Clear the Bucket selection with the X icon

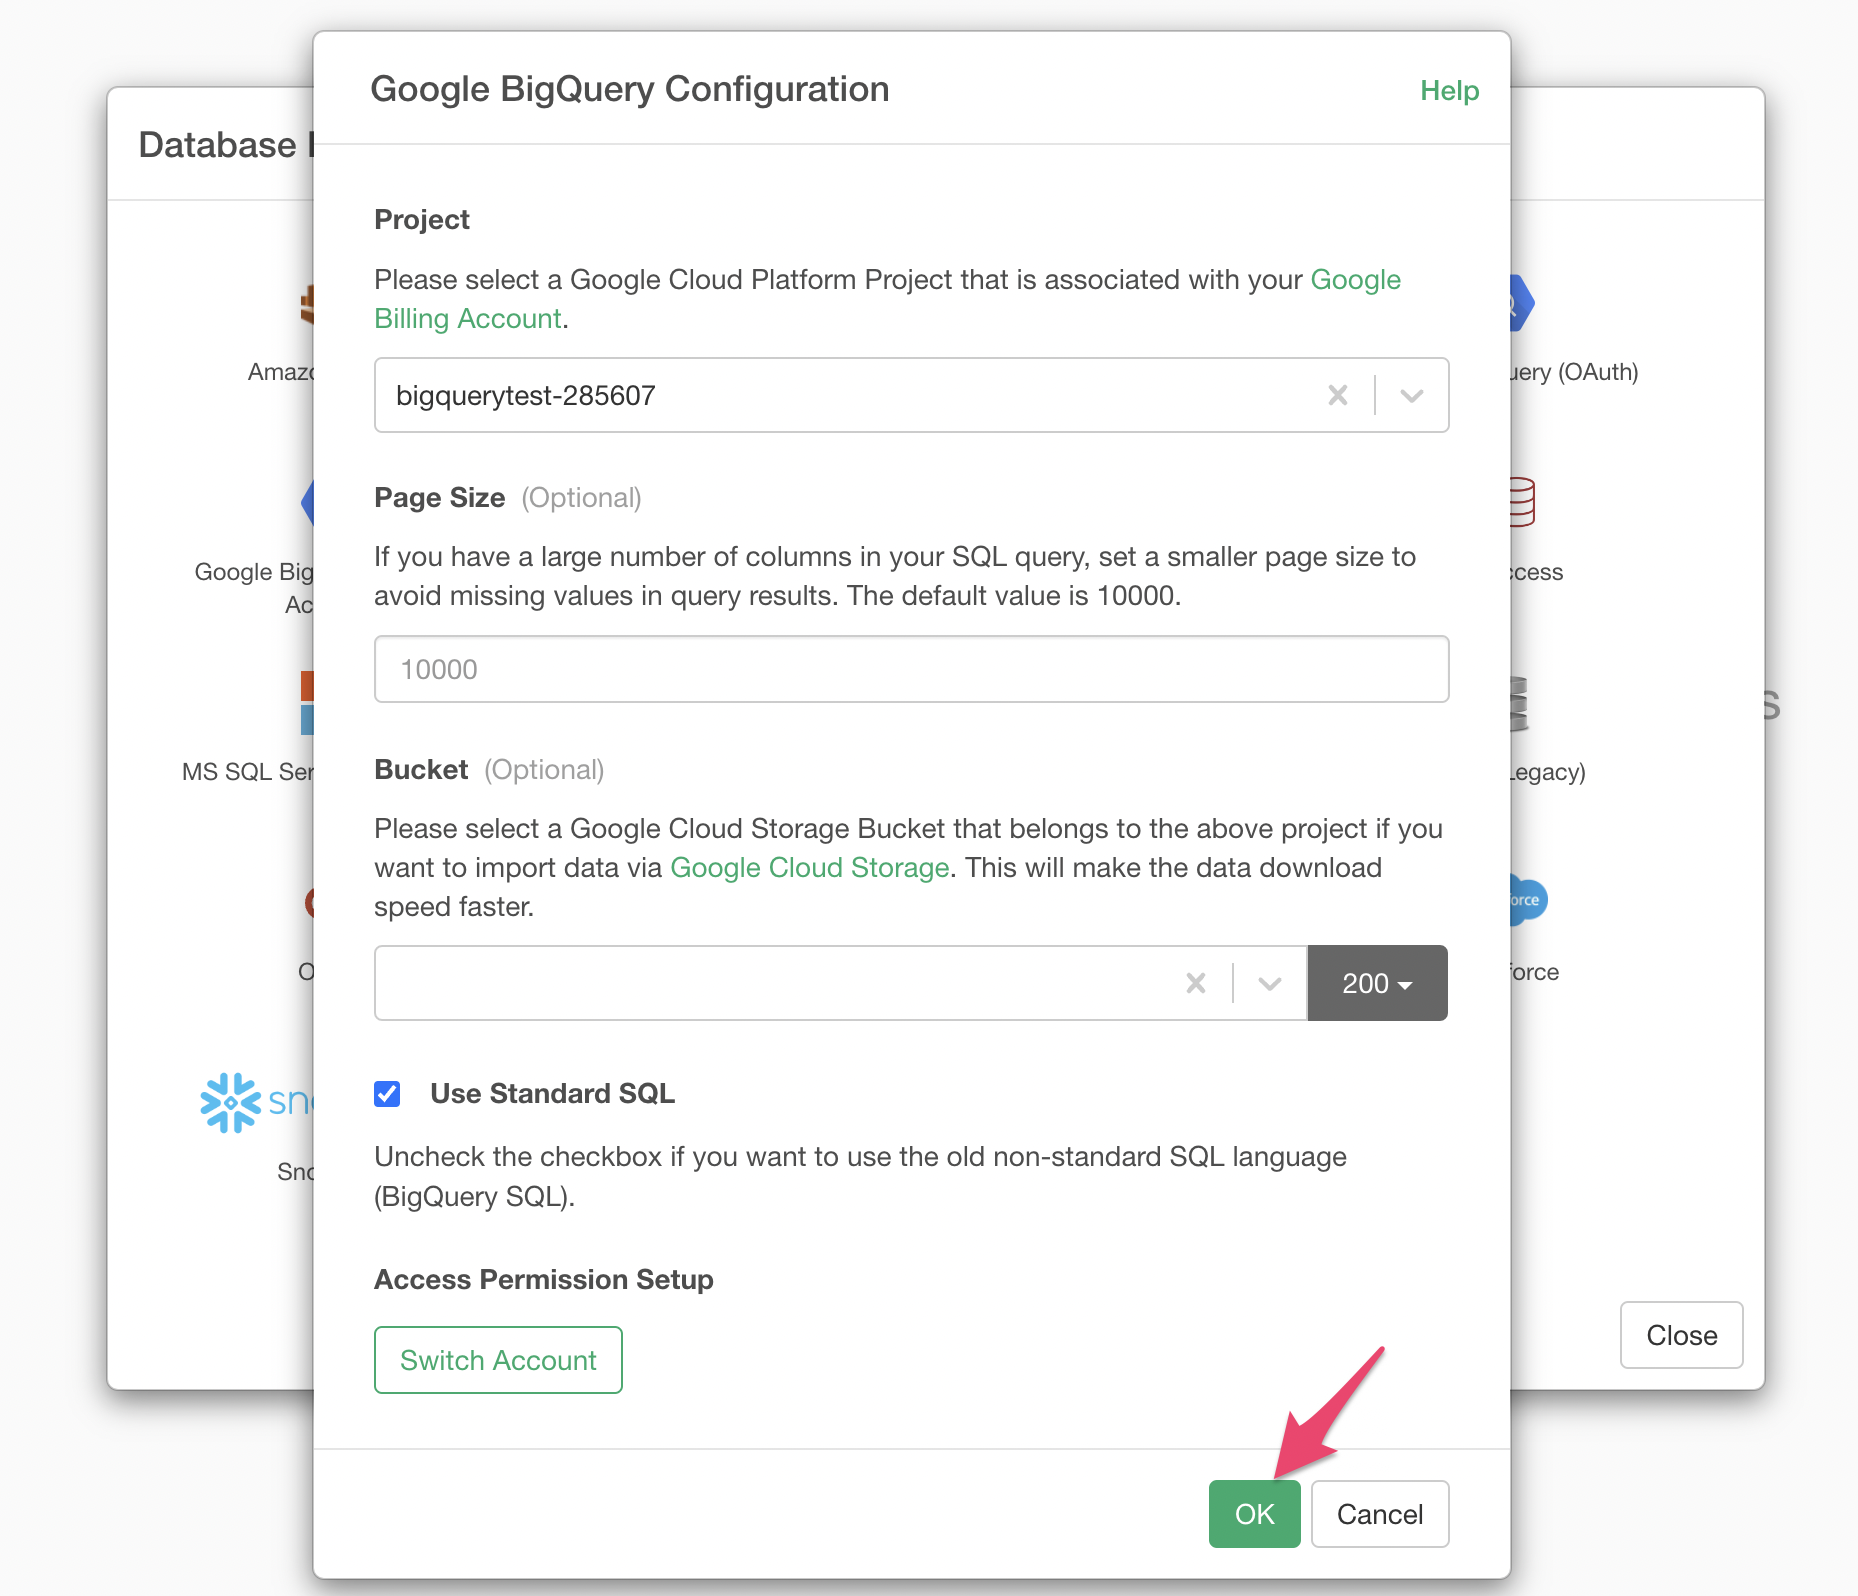(x=1195, y=984)
